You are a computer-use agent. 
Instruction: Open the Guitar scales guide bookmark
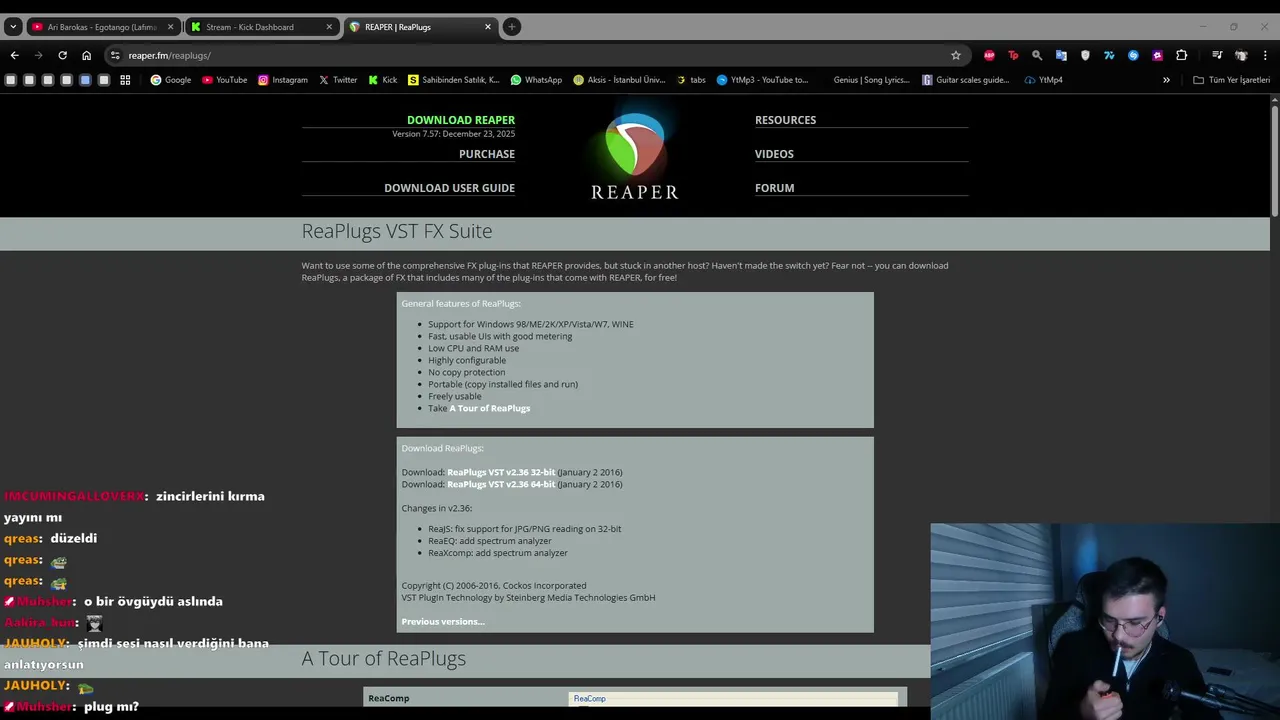966,80
